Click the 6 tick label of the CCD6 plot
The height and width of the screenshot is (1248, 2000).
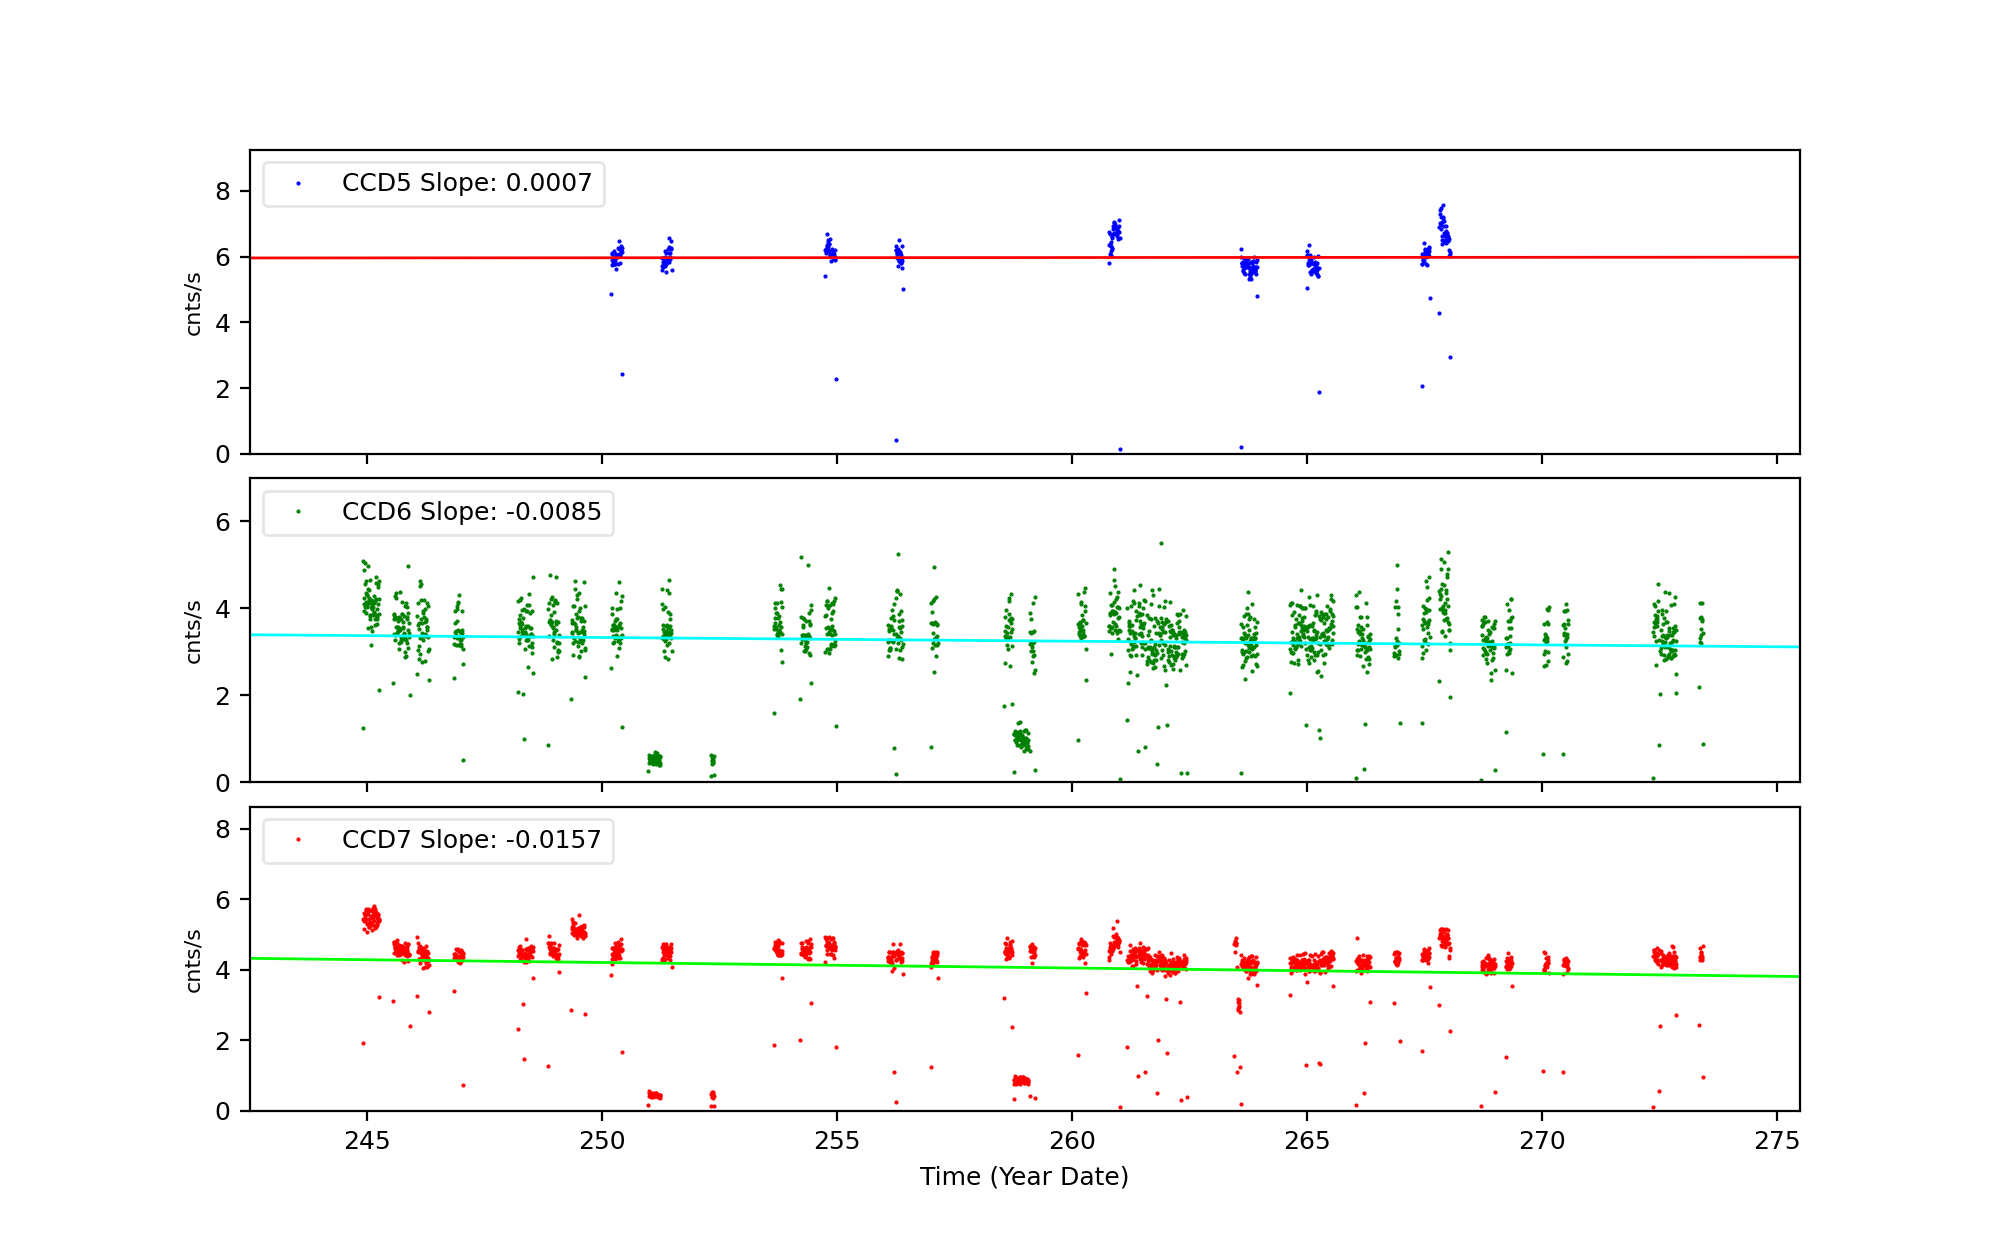(x=223, y=522)
